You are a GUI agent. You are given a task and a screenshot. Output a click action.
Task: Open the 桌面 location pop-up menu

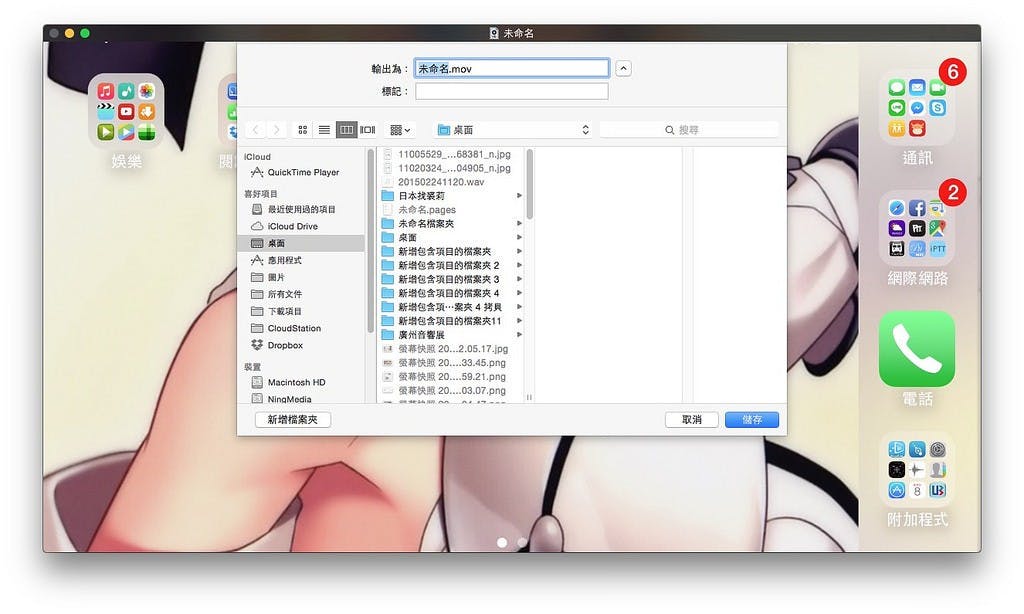point(513,130)
